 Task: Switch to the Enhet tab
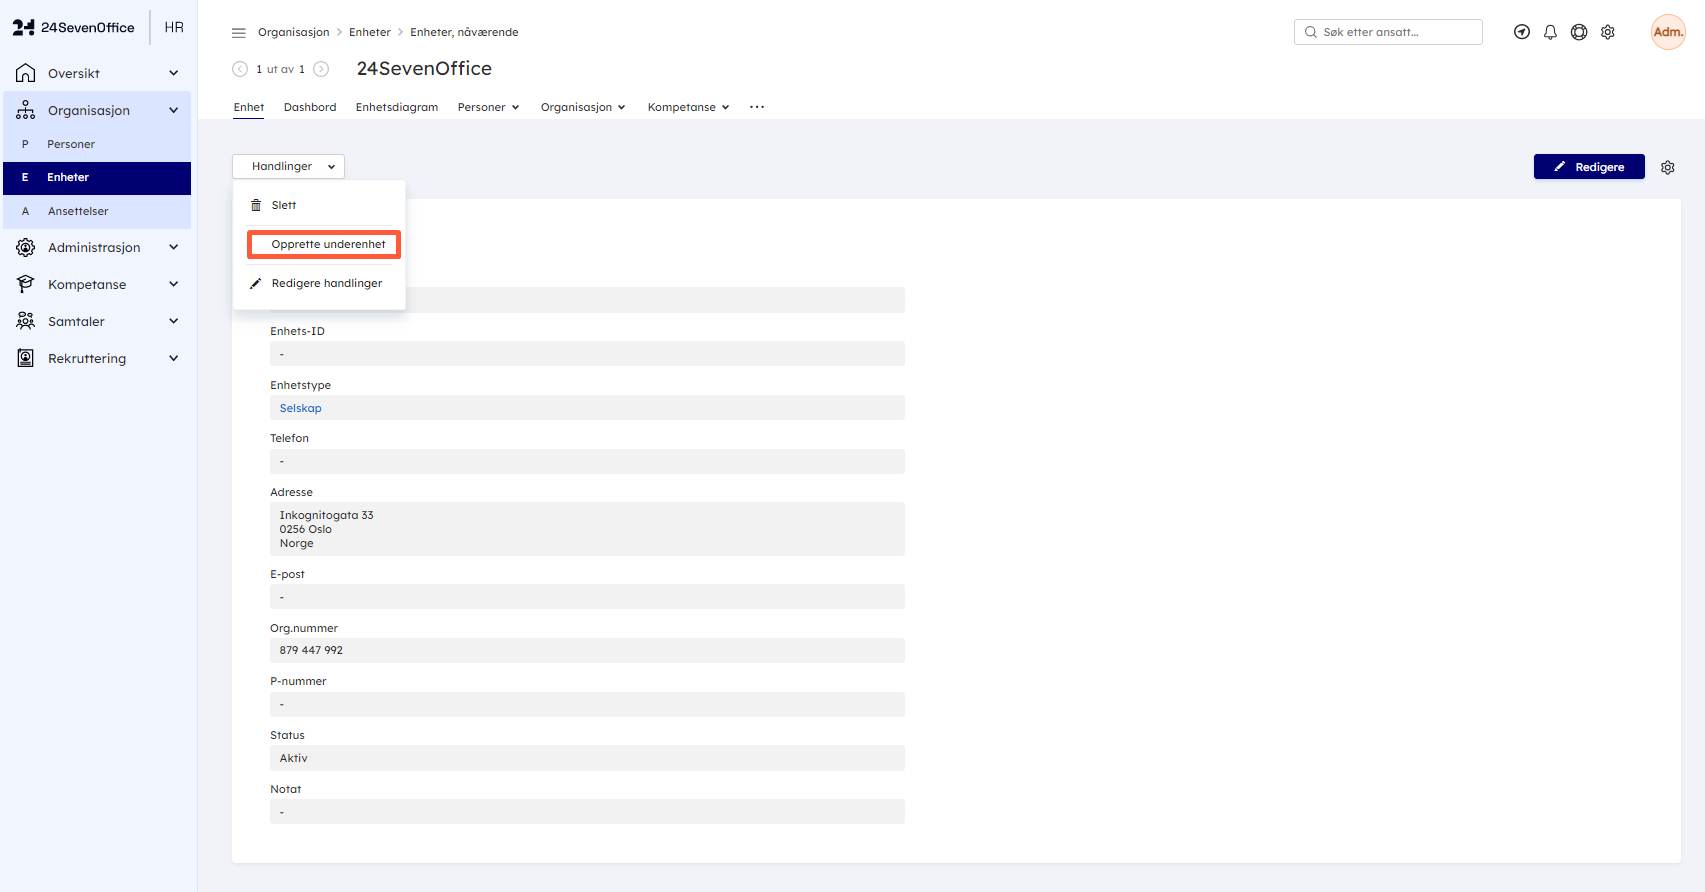249,107
